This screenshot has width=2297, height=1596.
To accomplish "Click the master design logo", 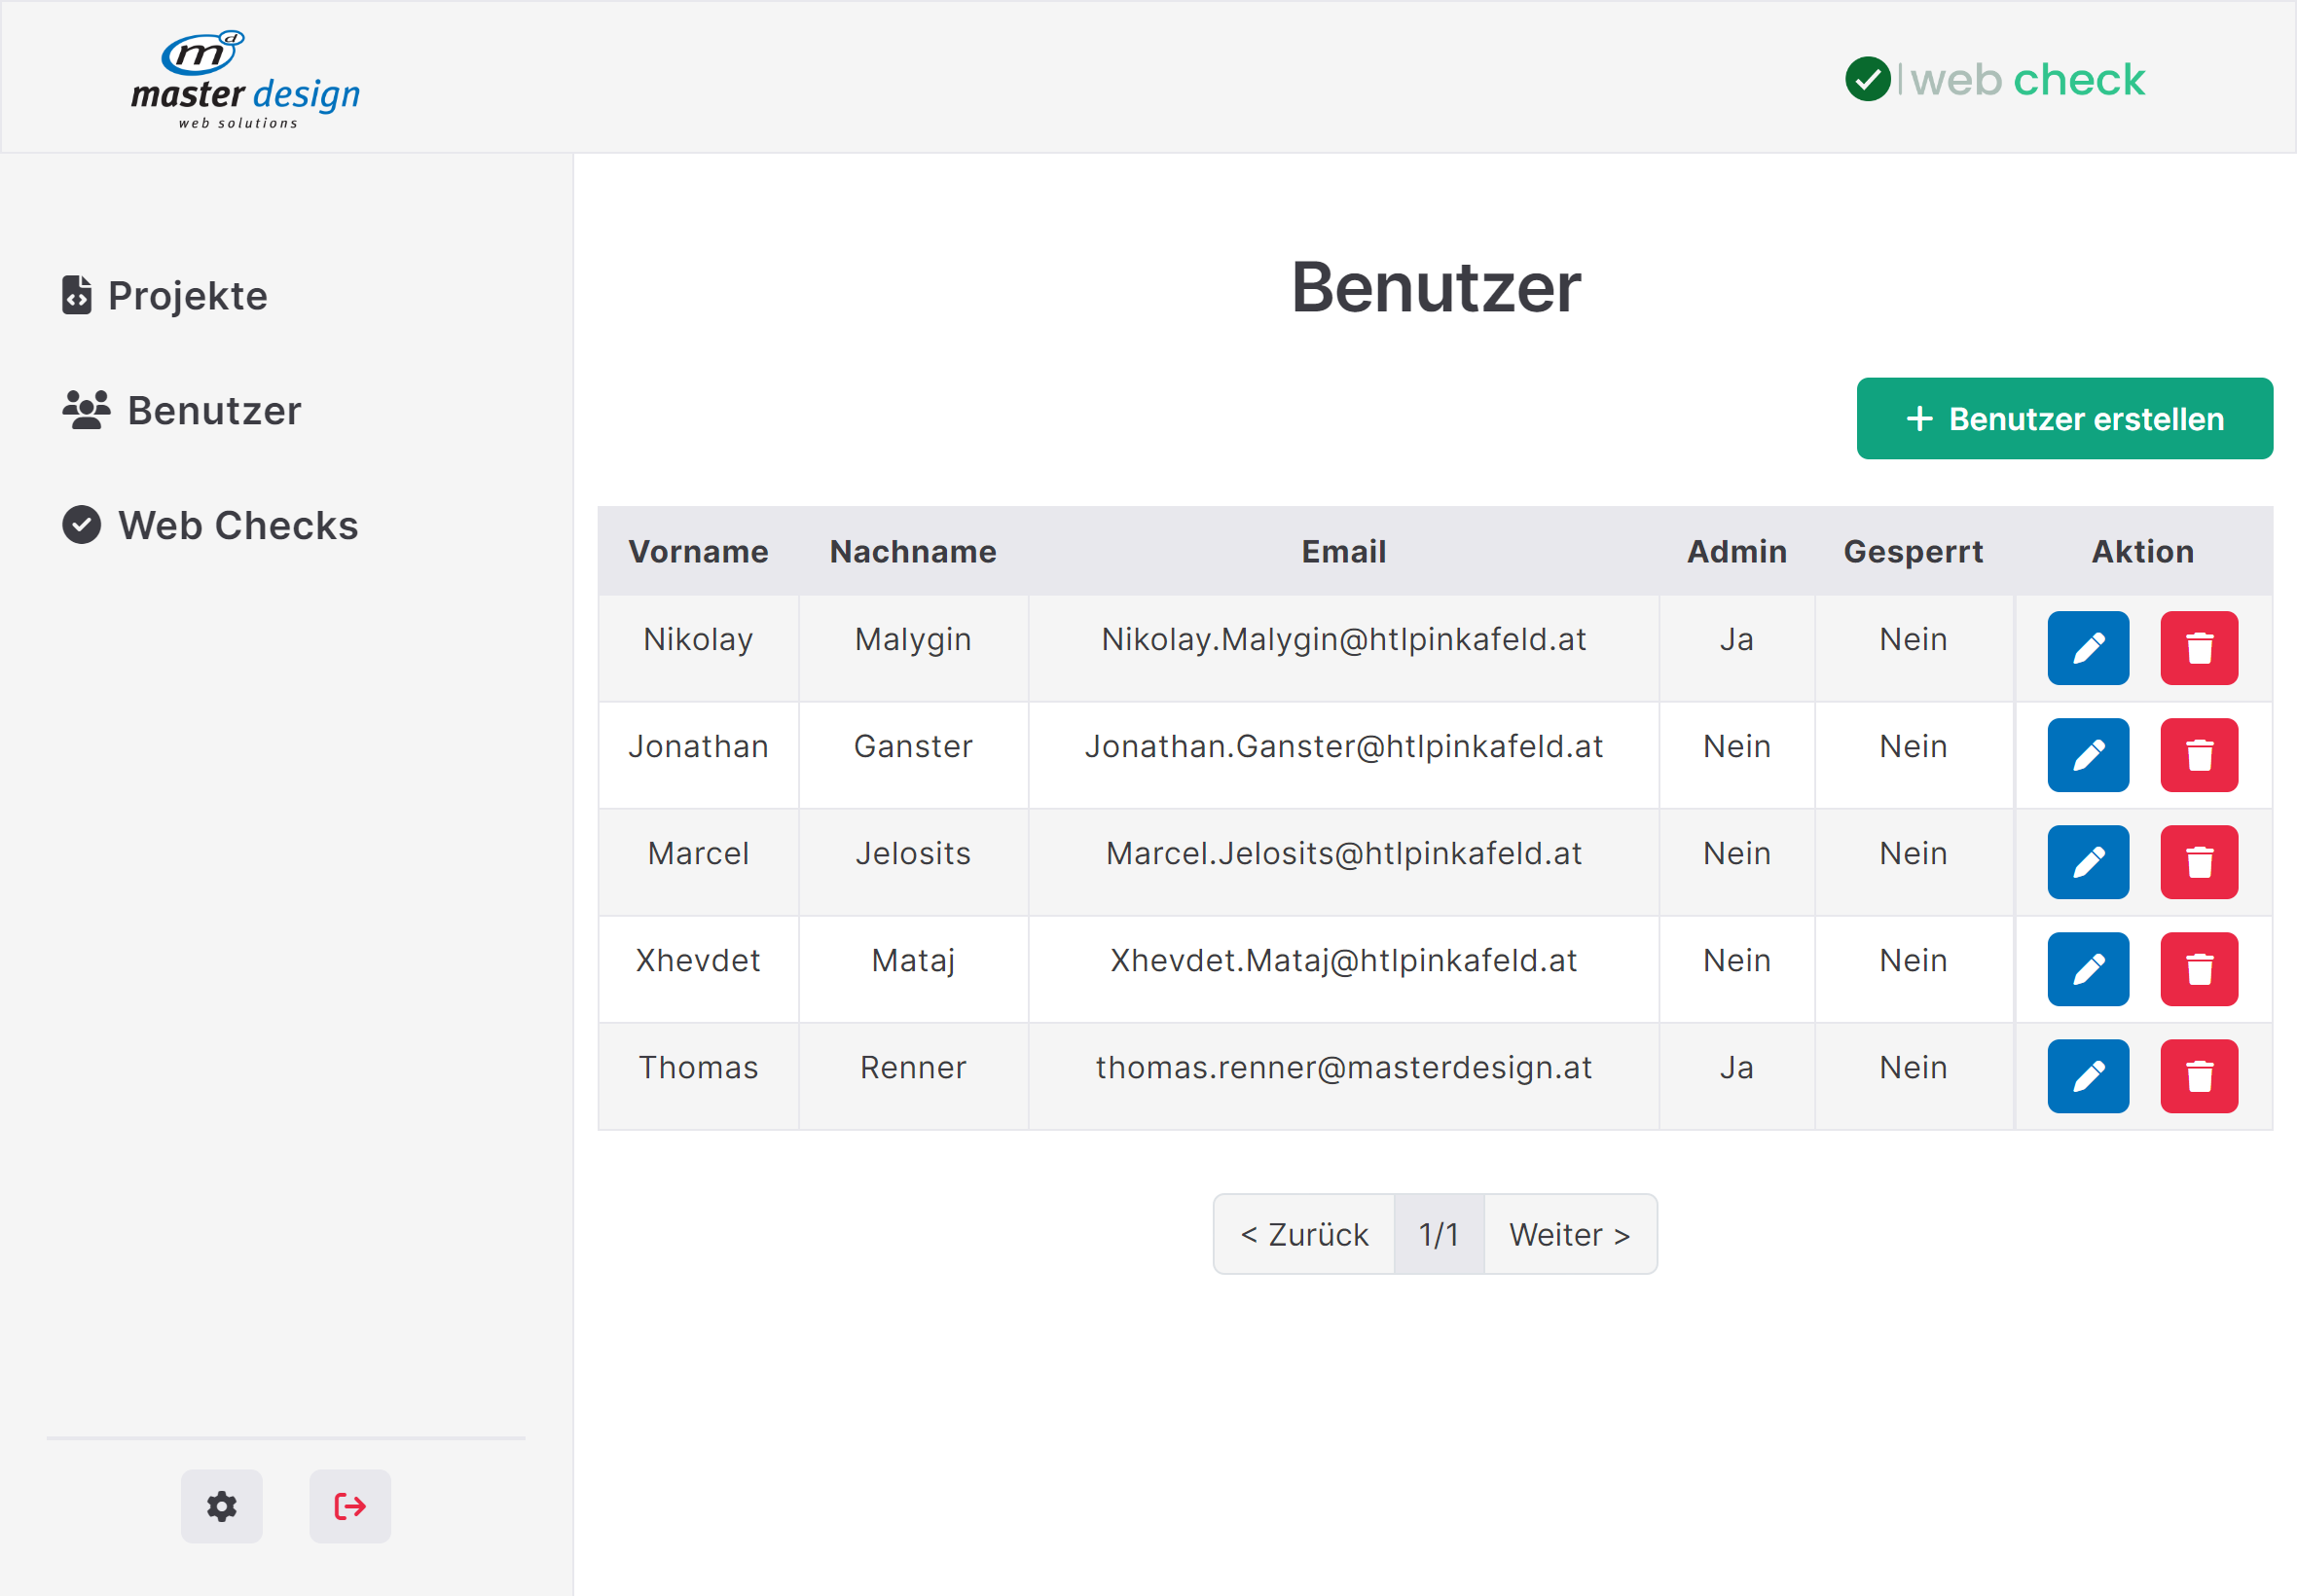I will (245, 80).
